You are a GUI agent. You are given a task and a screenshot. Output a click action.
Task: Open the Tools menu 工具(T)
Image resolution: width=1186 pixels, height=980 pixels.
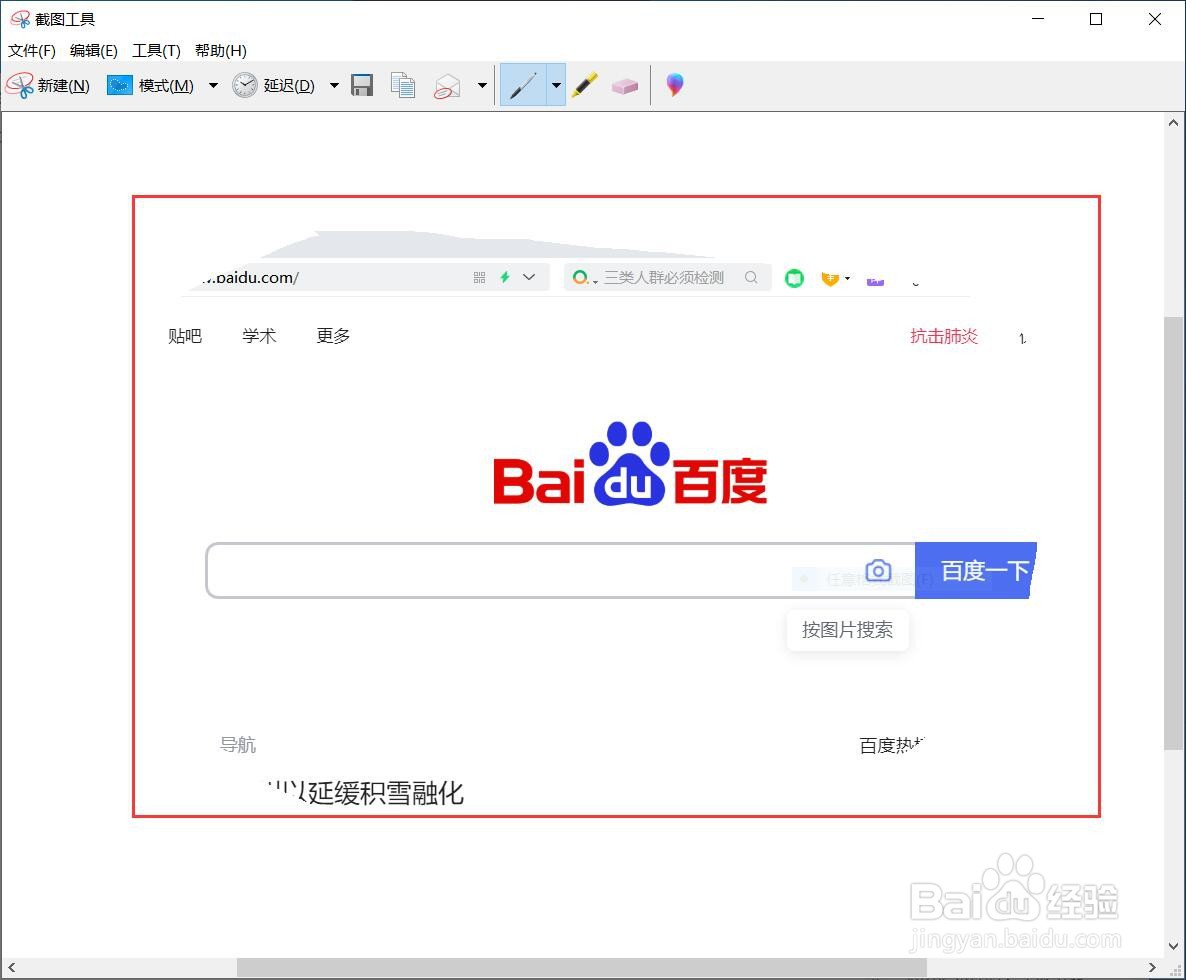click(157, 51)
